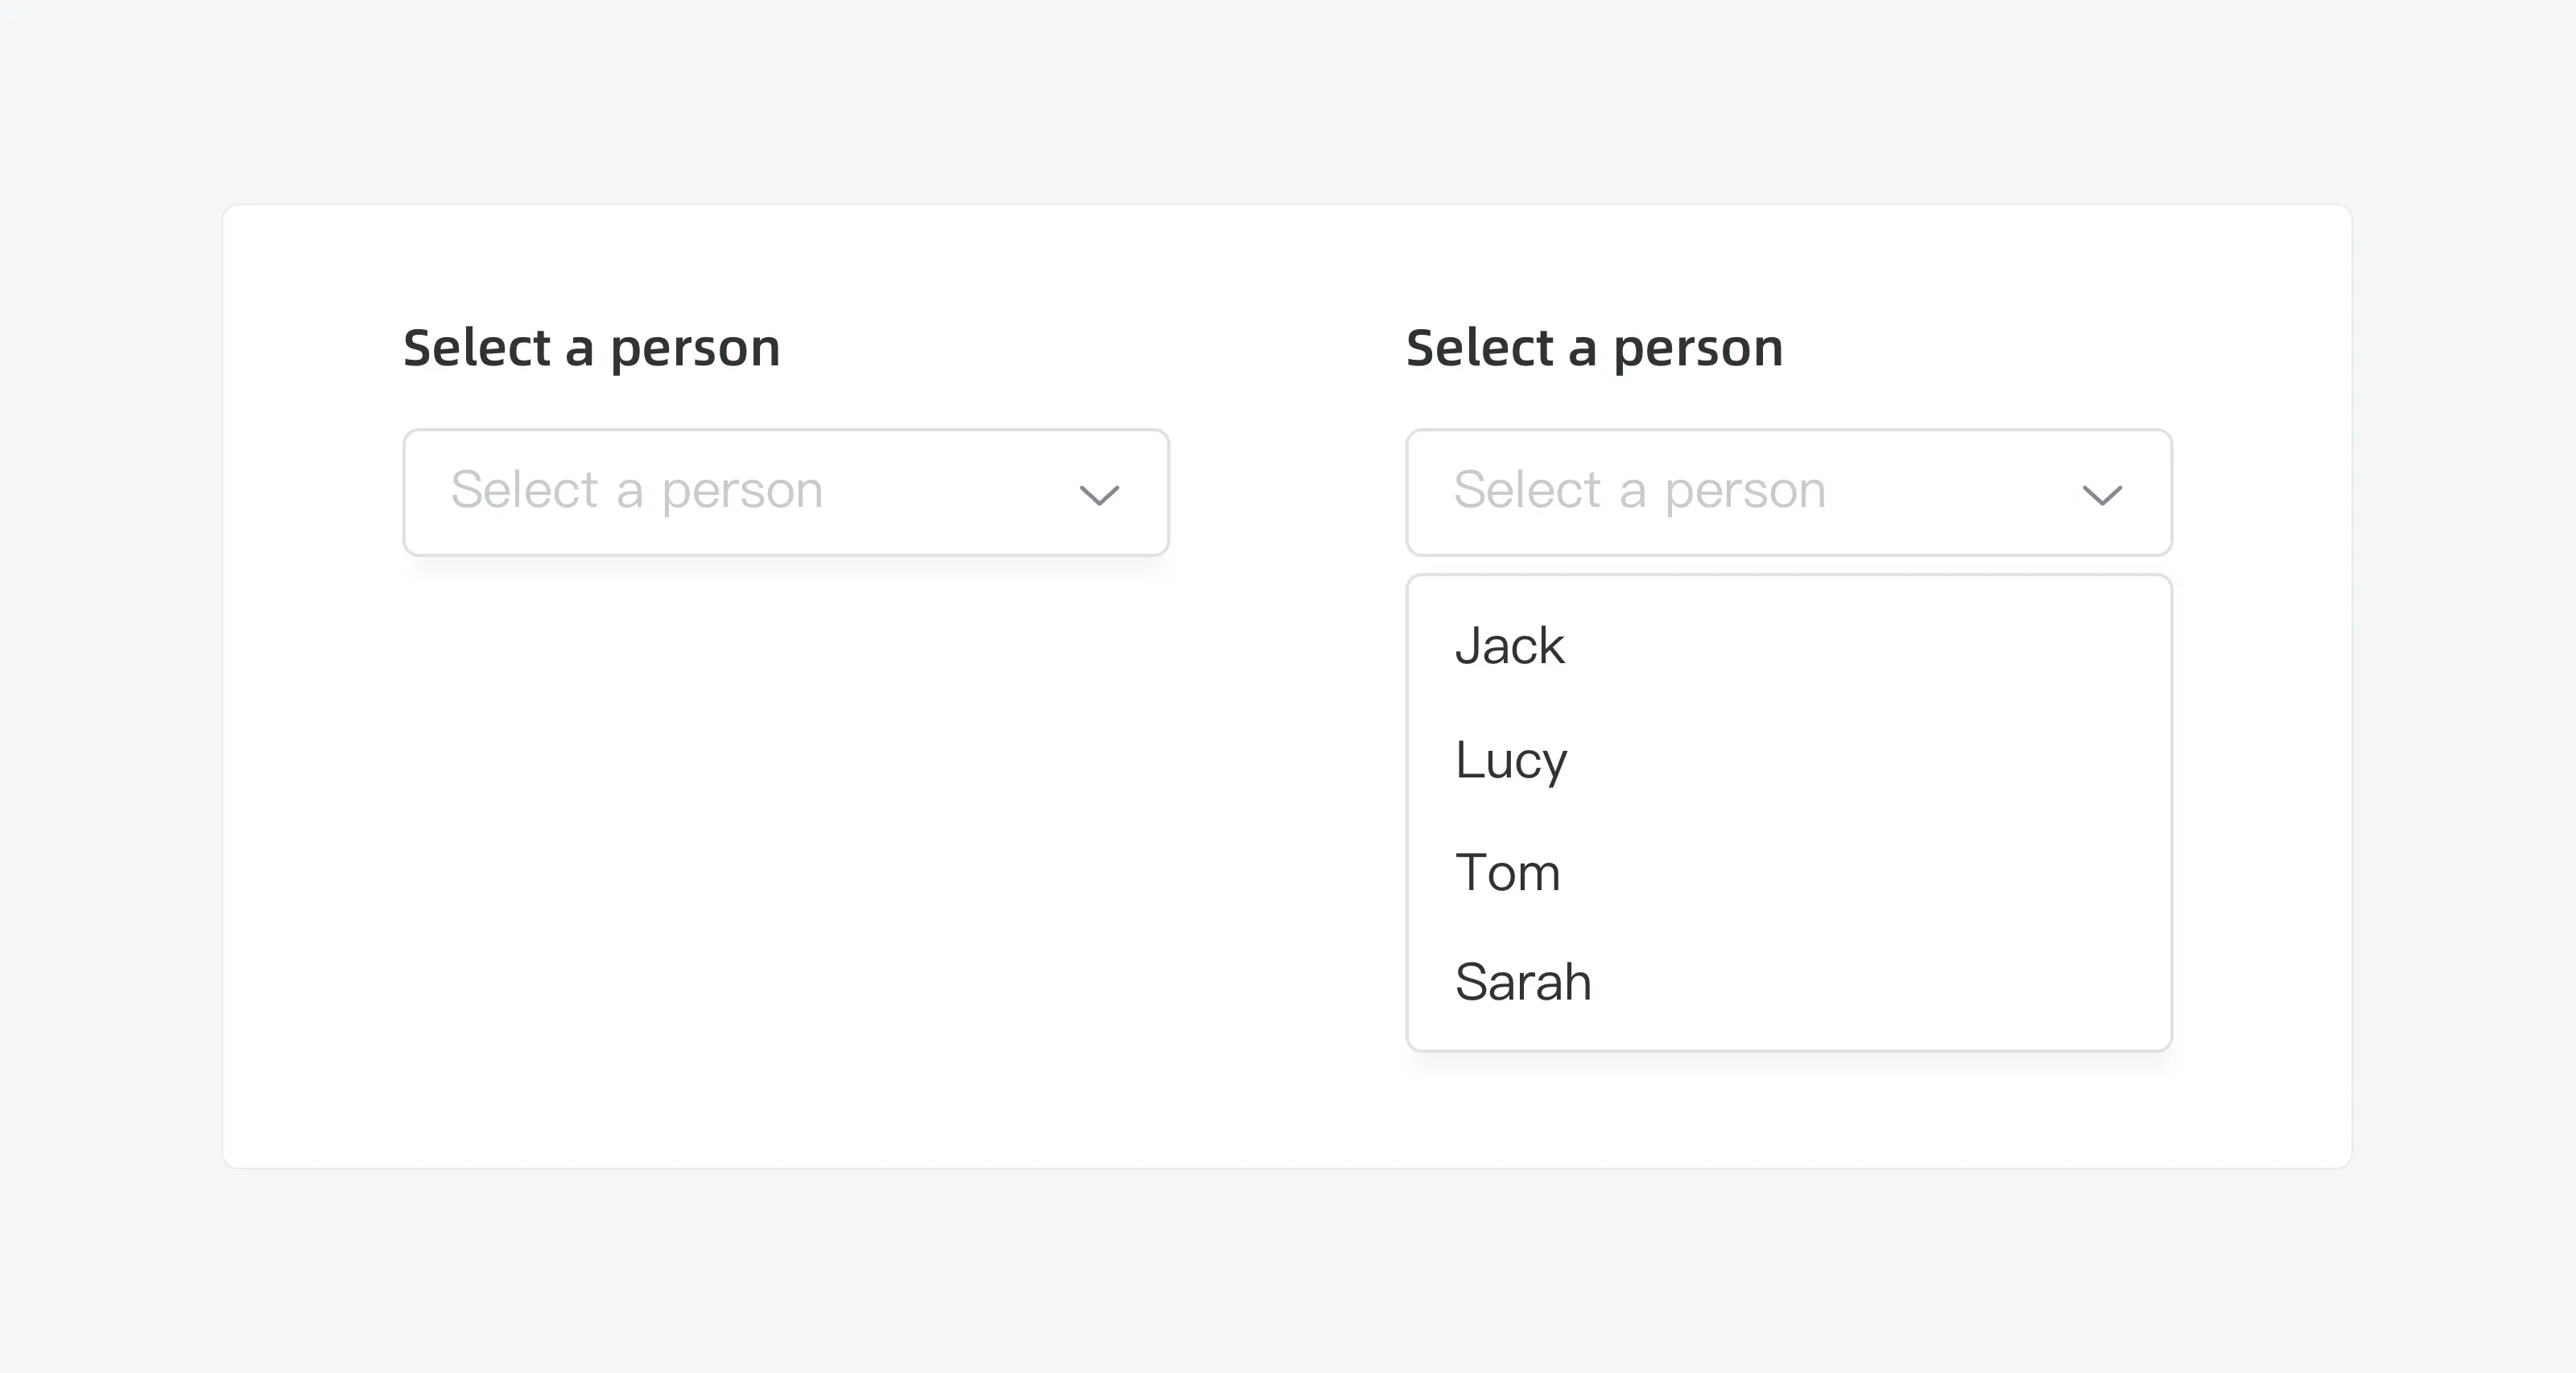Click the left dropdown's chevron arrow

[1099, 495]
